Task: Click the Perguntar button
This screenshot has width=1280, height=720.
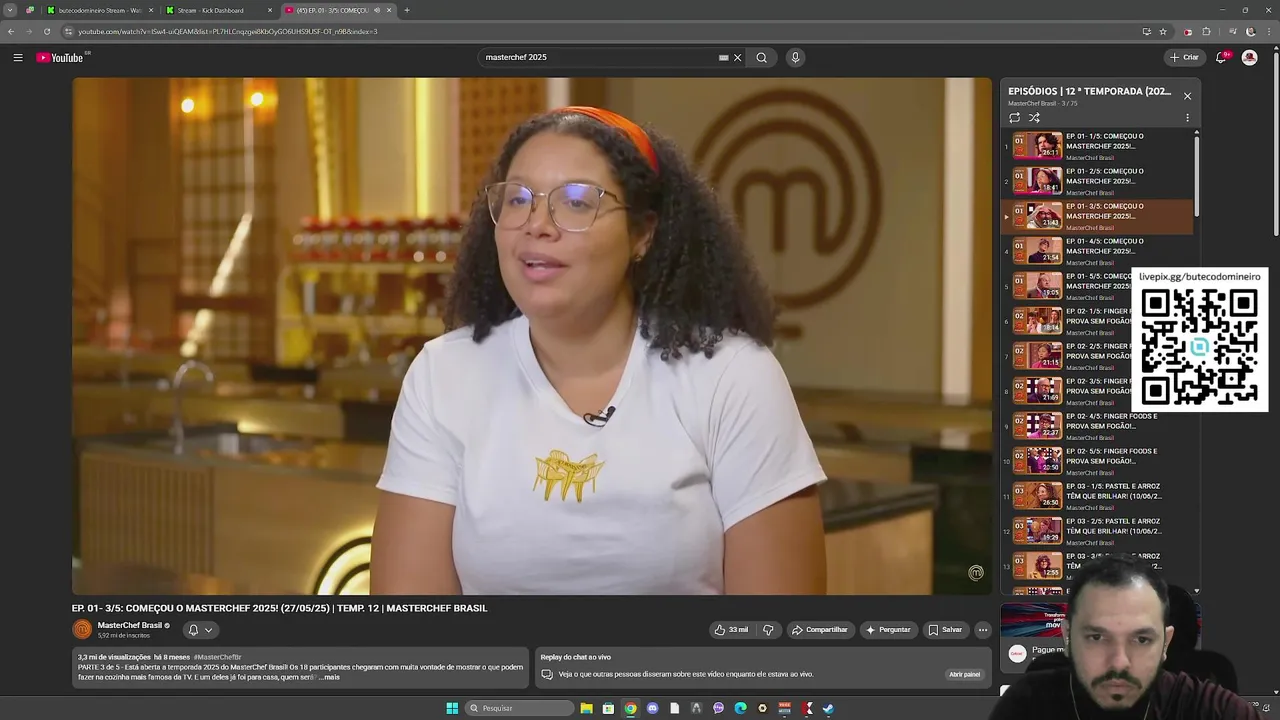Action: click(888, 630)
